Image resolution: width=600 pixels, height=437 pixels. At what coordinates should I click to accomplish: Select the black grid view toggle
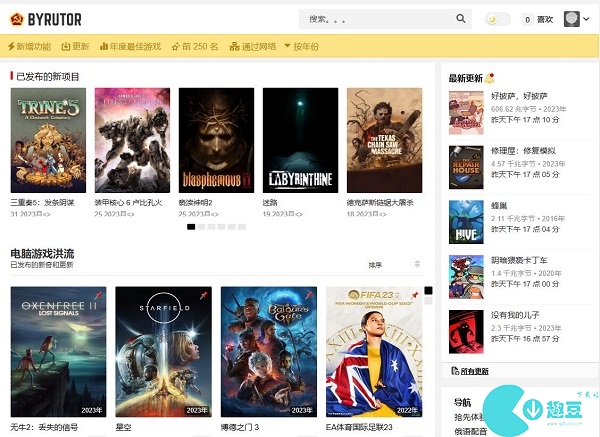(x=428, y=290)
